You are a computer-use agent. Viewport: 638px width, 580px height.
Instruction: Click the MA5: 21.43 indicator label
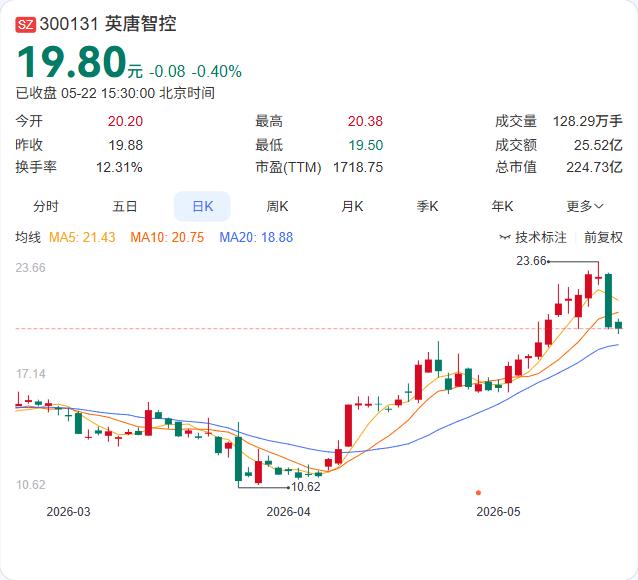(82, 237)
